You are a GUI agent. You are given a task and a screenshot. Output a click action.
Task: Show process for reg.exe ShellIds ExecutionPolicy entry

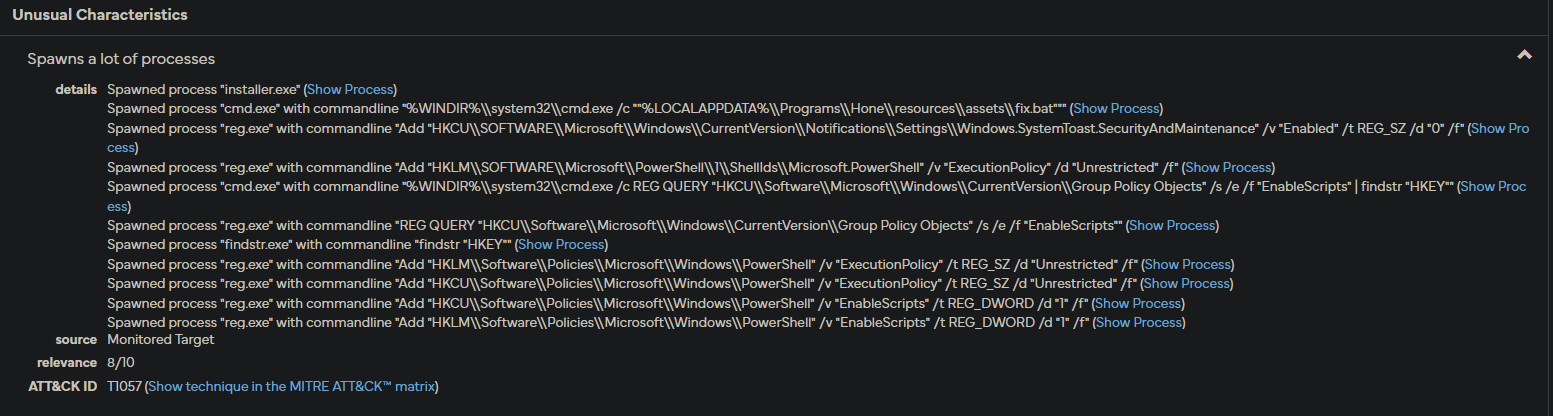[1227, 167]
